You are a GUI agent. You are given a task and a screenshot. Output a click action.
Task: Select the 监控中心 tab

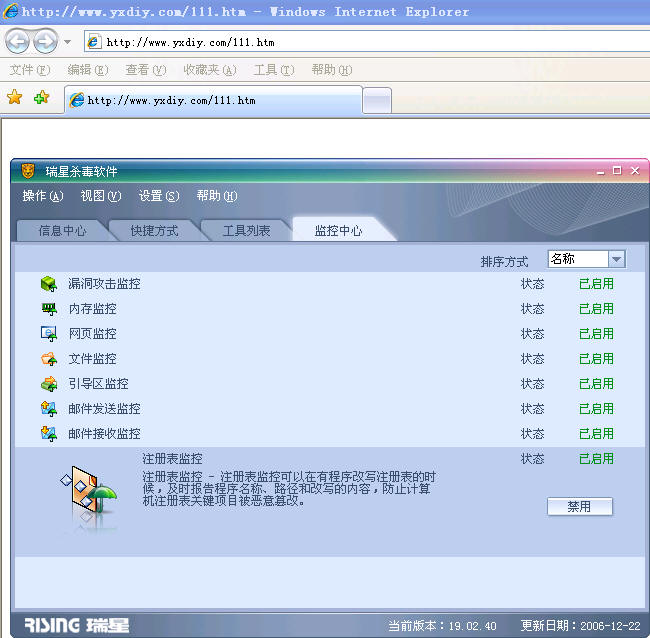pyautogui.click(x=339, y=230)
